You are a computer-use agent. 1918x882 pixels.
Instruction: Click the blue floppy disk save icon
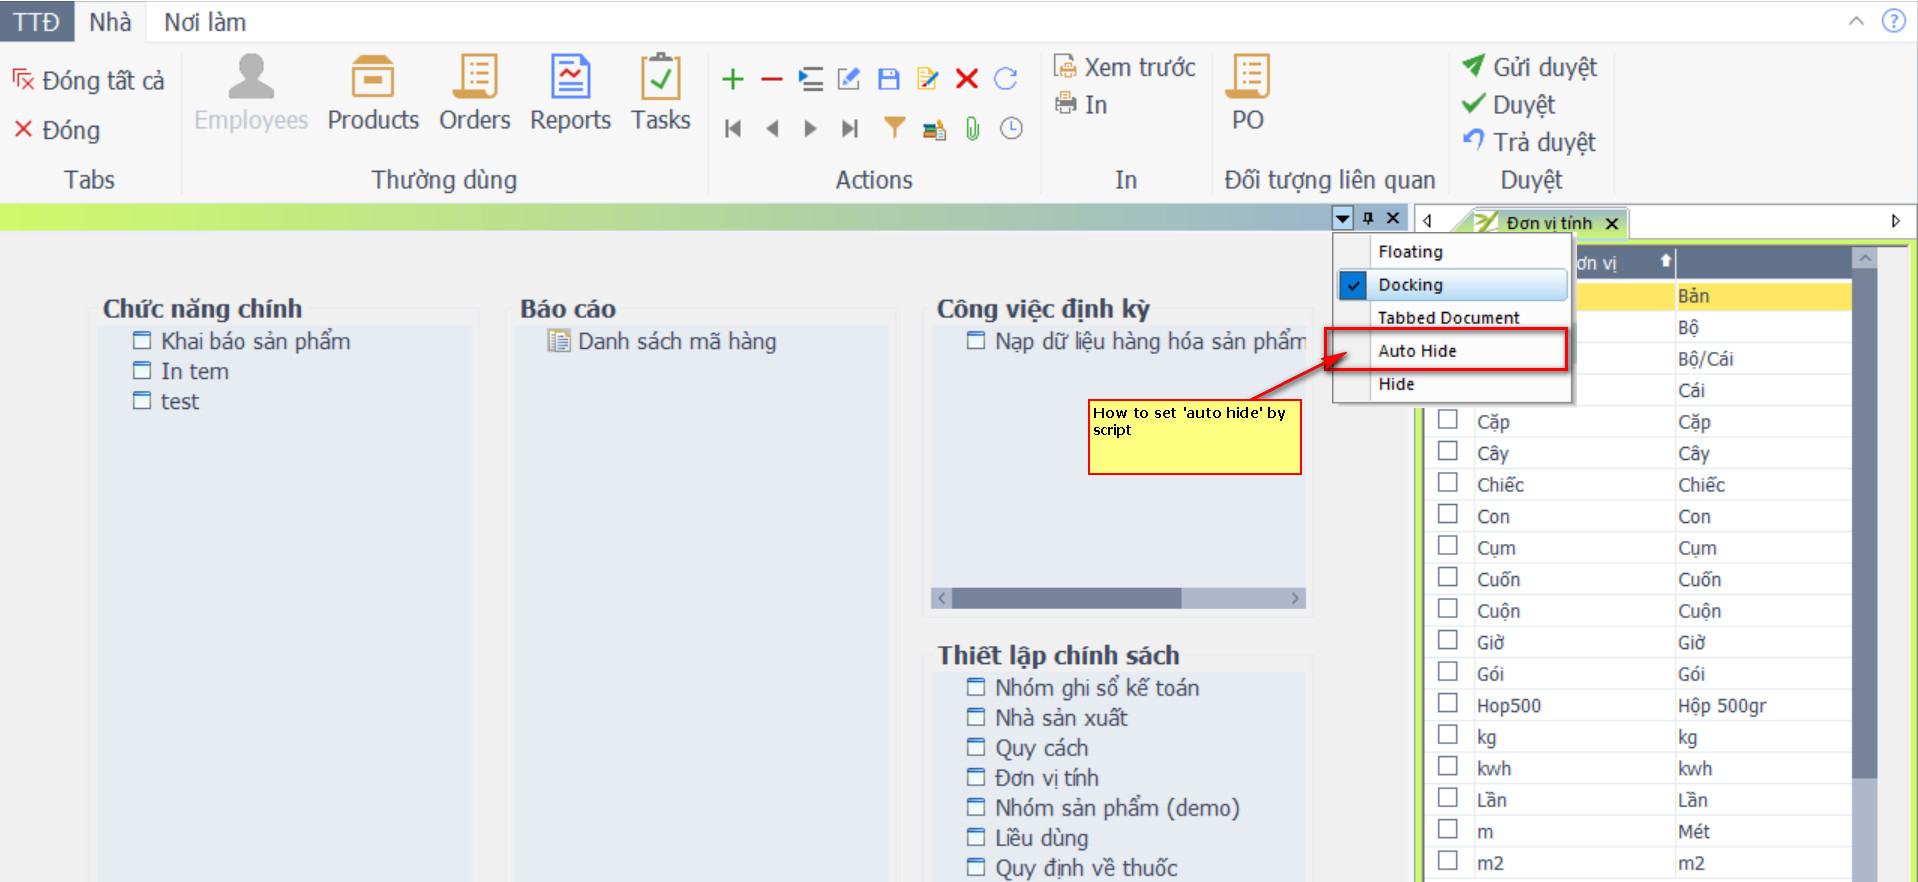click(888, 79)
